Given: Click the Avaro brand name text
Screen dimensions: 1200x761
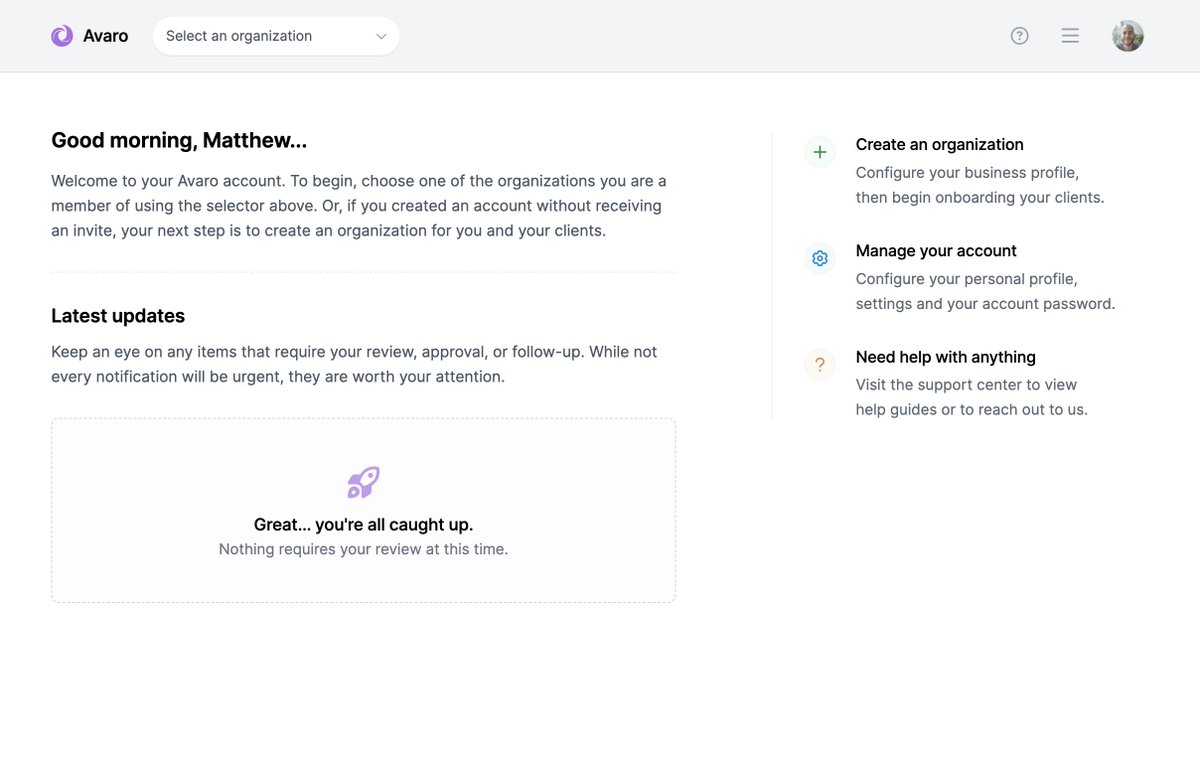Looking at the screenshot, I should click(105, 36).
